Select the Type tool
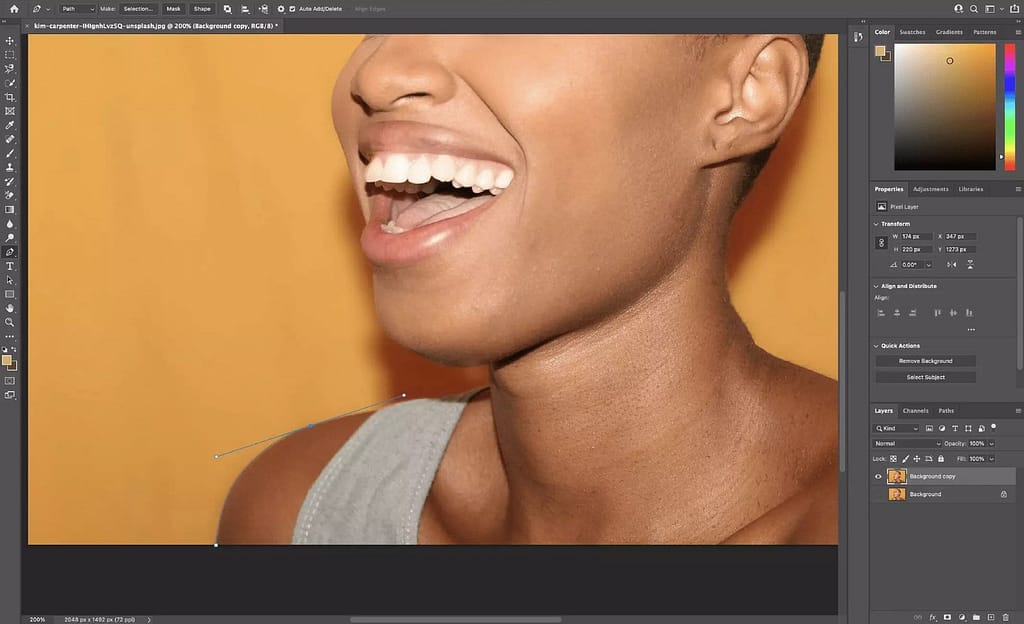 [x=10, y=266]
